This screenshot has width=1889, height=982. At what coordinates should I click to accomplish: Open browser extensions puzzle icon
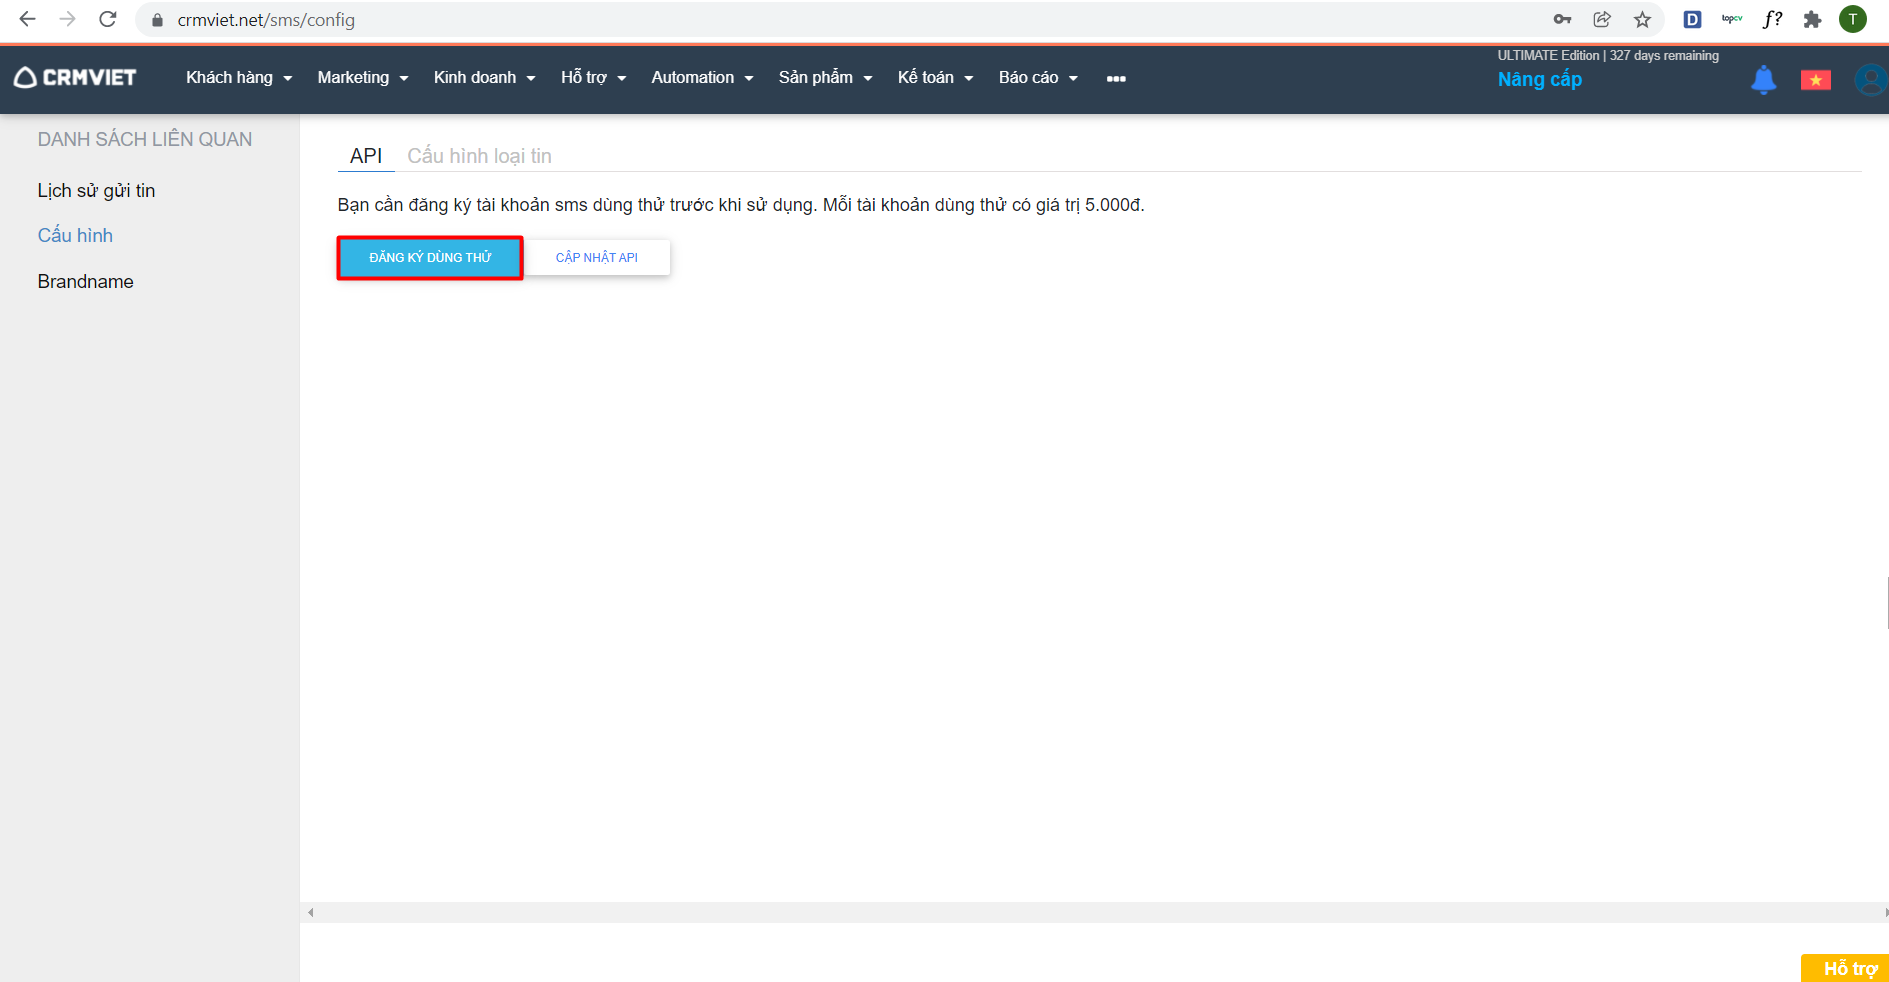coord(1811,20)
